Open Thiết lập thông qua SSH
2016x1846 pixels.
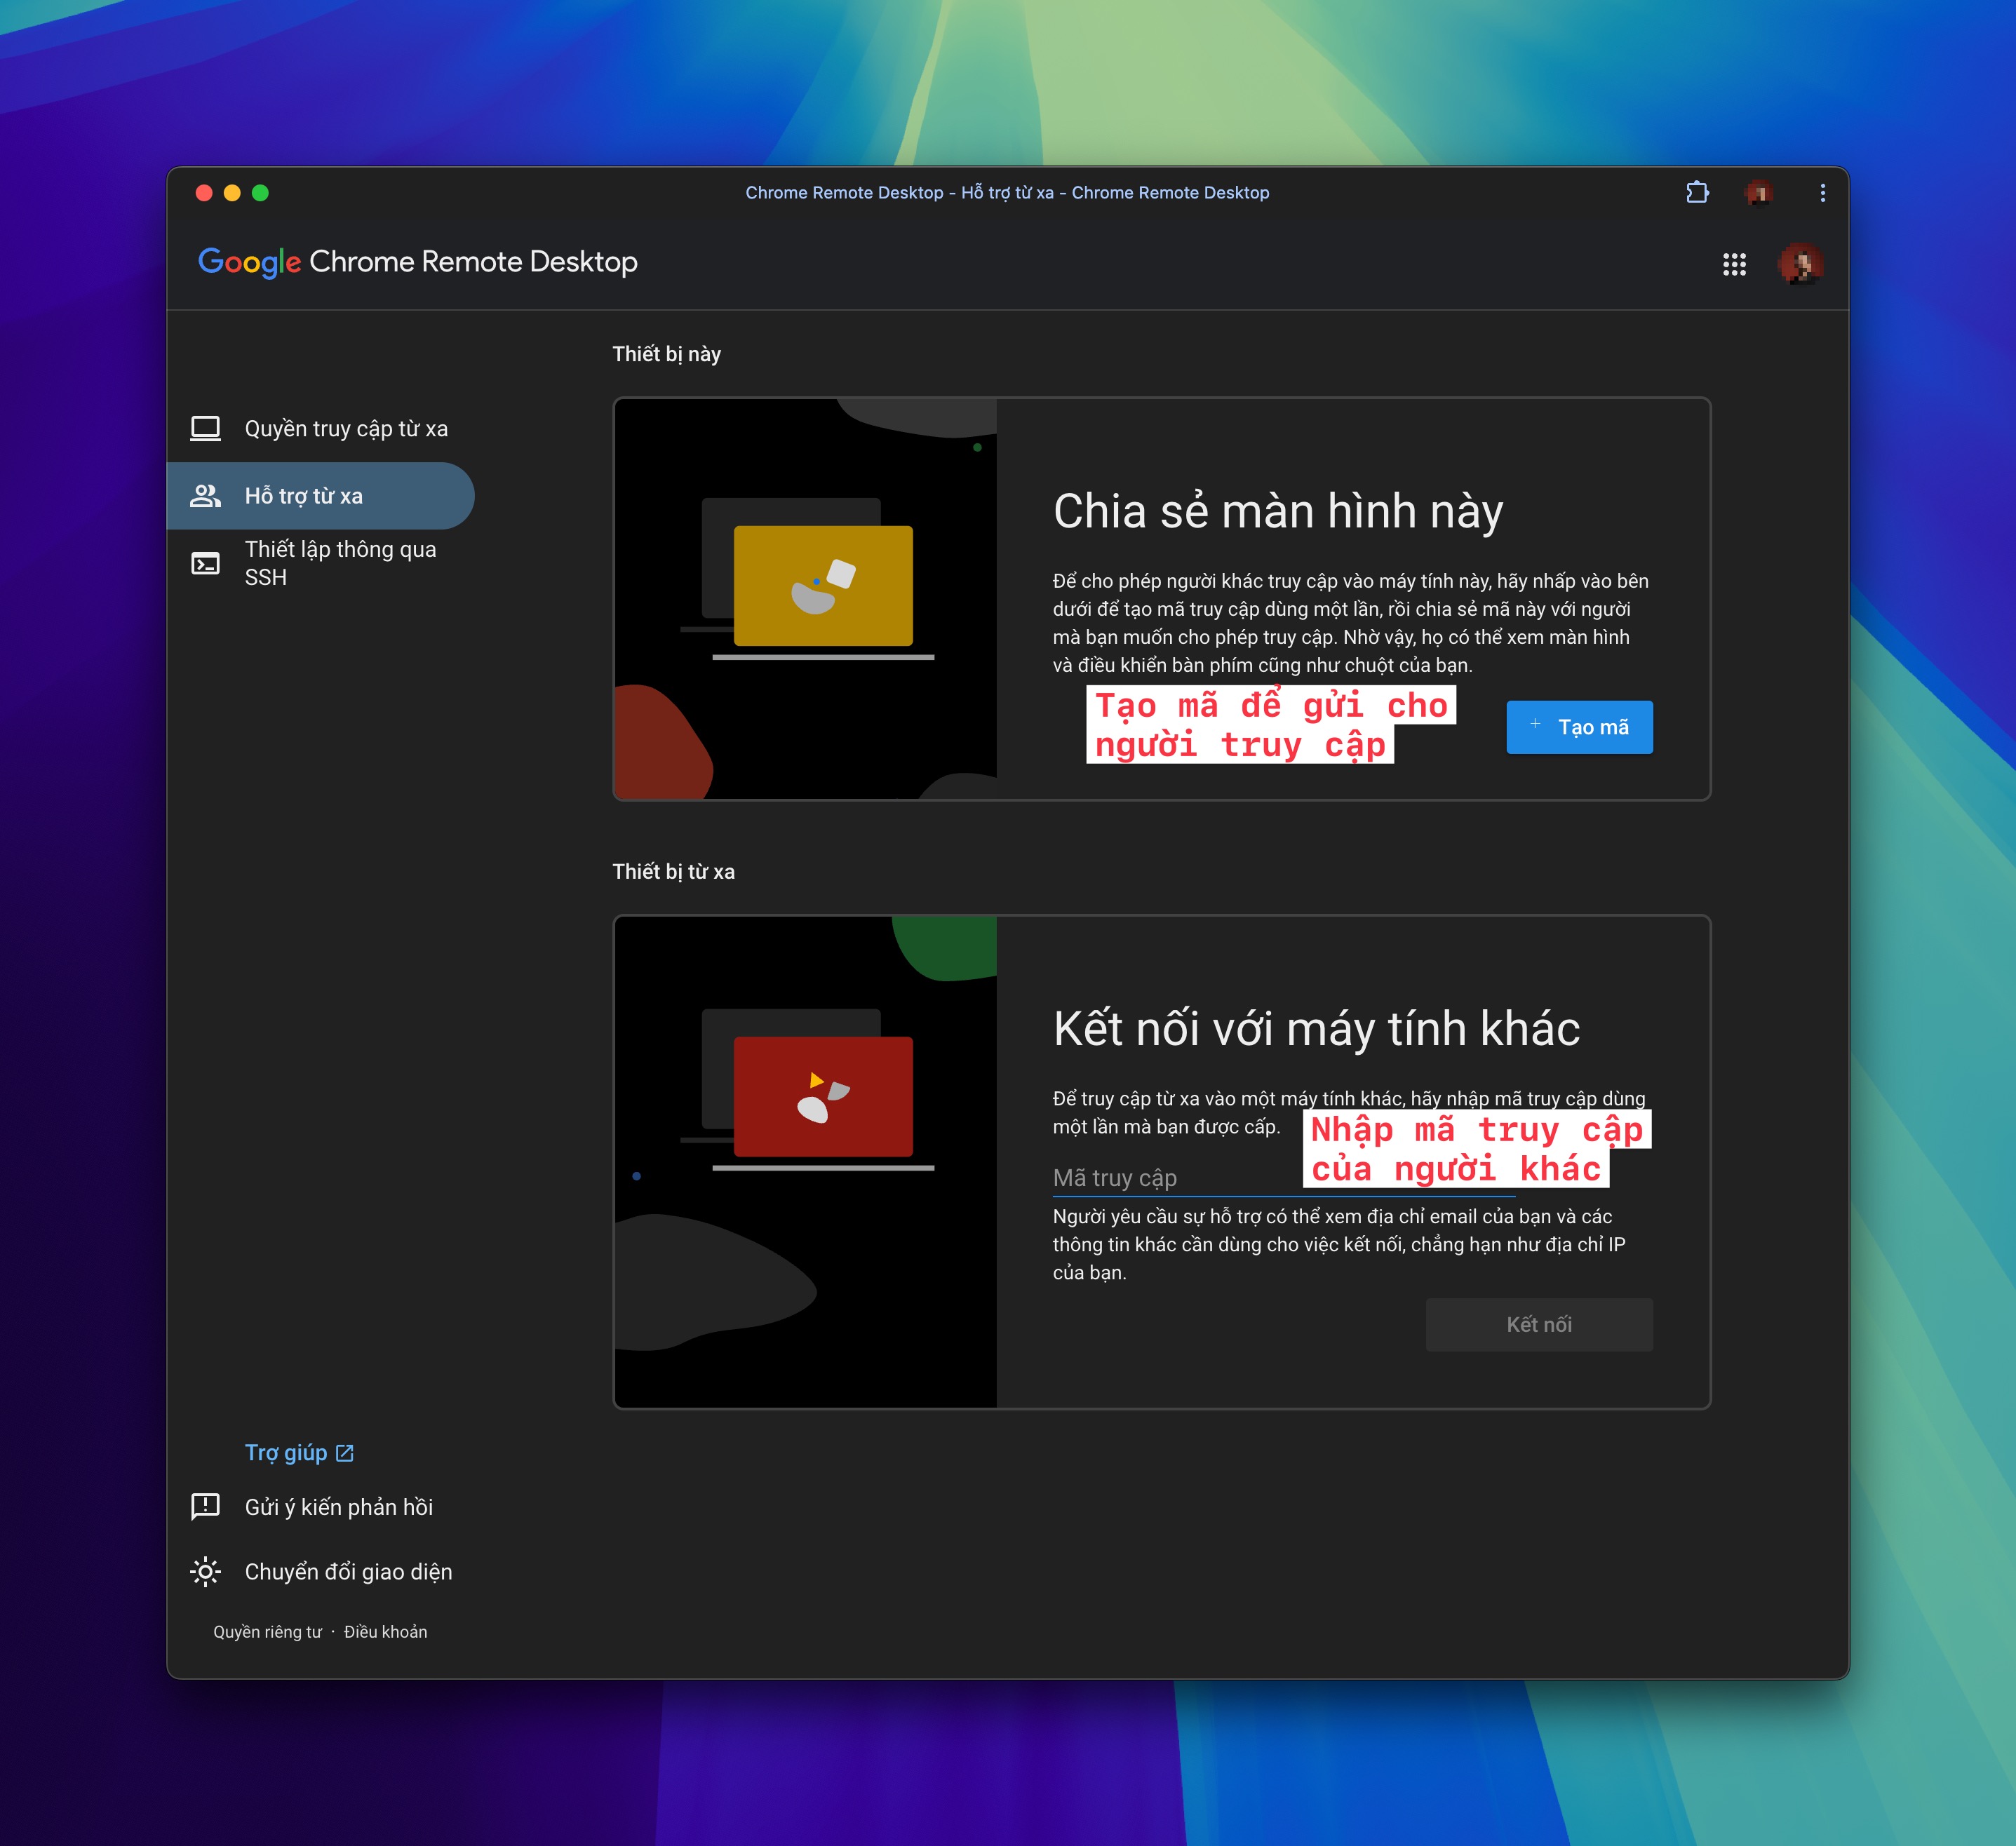coord(340,563)
